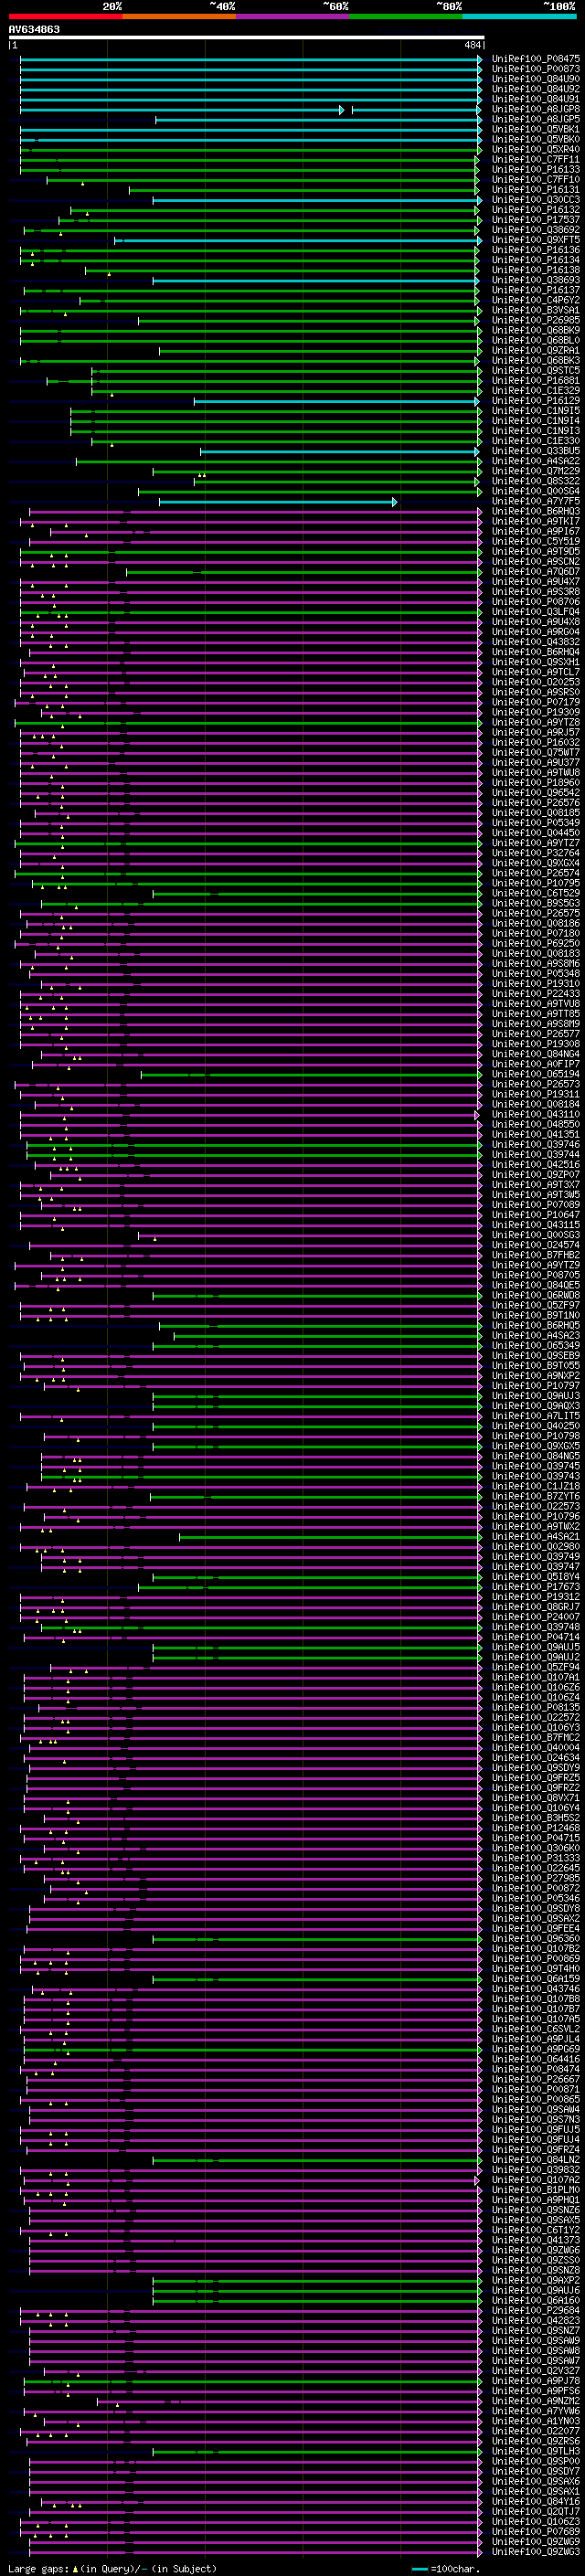Select the UniRef100_O65194 label

pos(536,1074)
